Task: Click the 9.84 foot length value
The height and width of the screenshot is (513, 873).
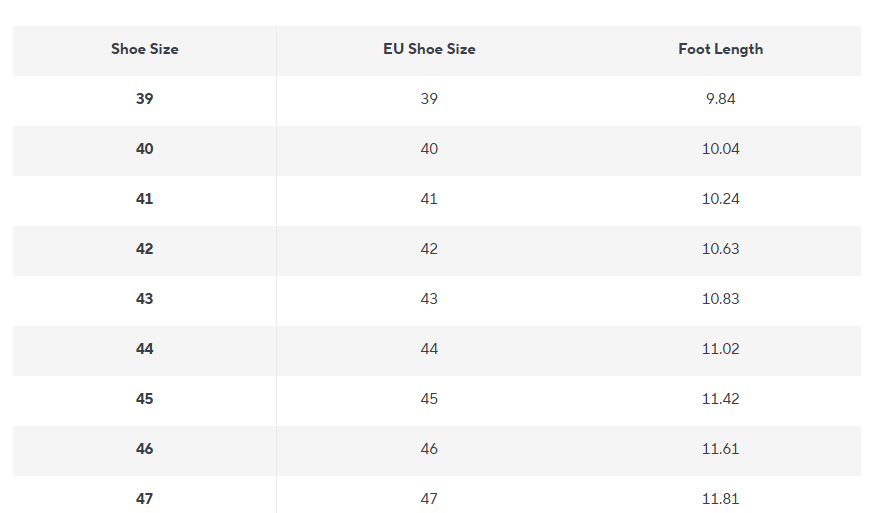Action: pyautogui.click(x=720, y=99)
